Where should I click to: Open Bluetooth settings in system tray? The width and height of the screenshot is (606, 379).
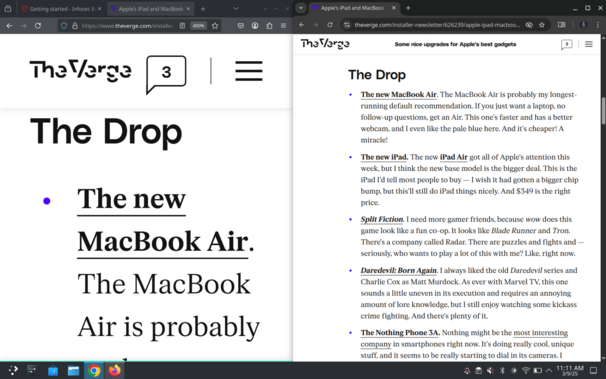502,371
